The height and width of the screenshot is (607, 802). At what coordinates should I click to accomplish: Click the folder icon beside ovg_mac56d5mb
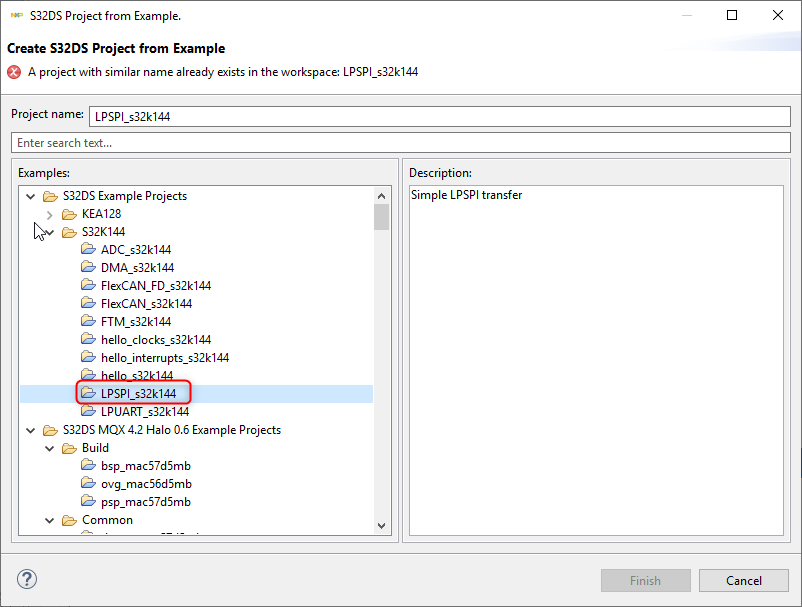click(x=88, y=483)
